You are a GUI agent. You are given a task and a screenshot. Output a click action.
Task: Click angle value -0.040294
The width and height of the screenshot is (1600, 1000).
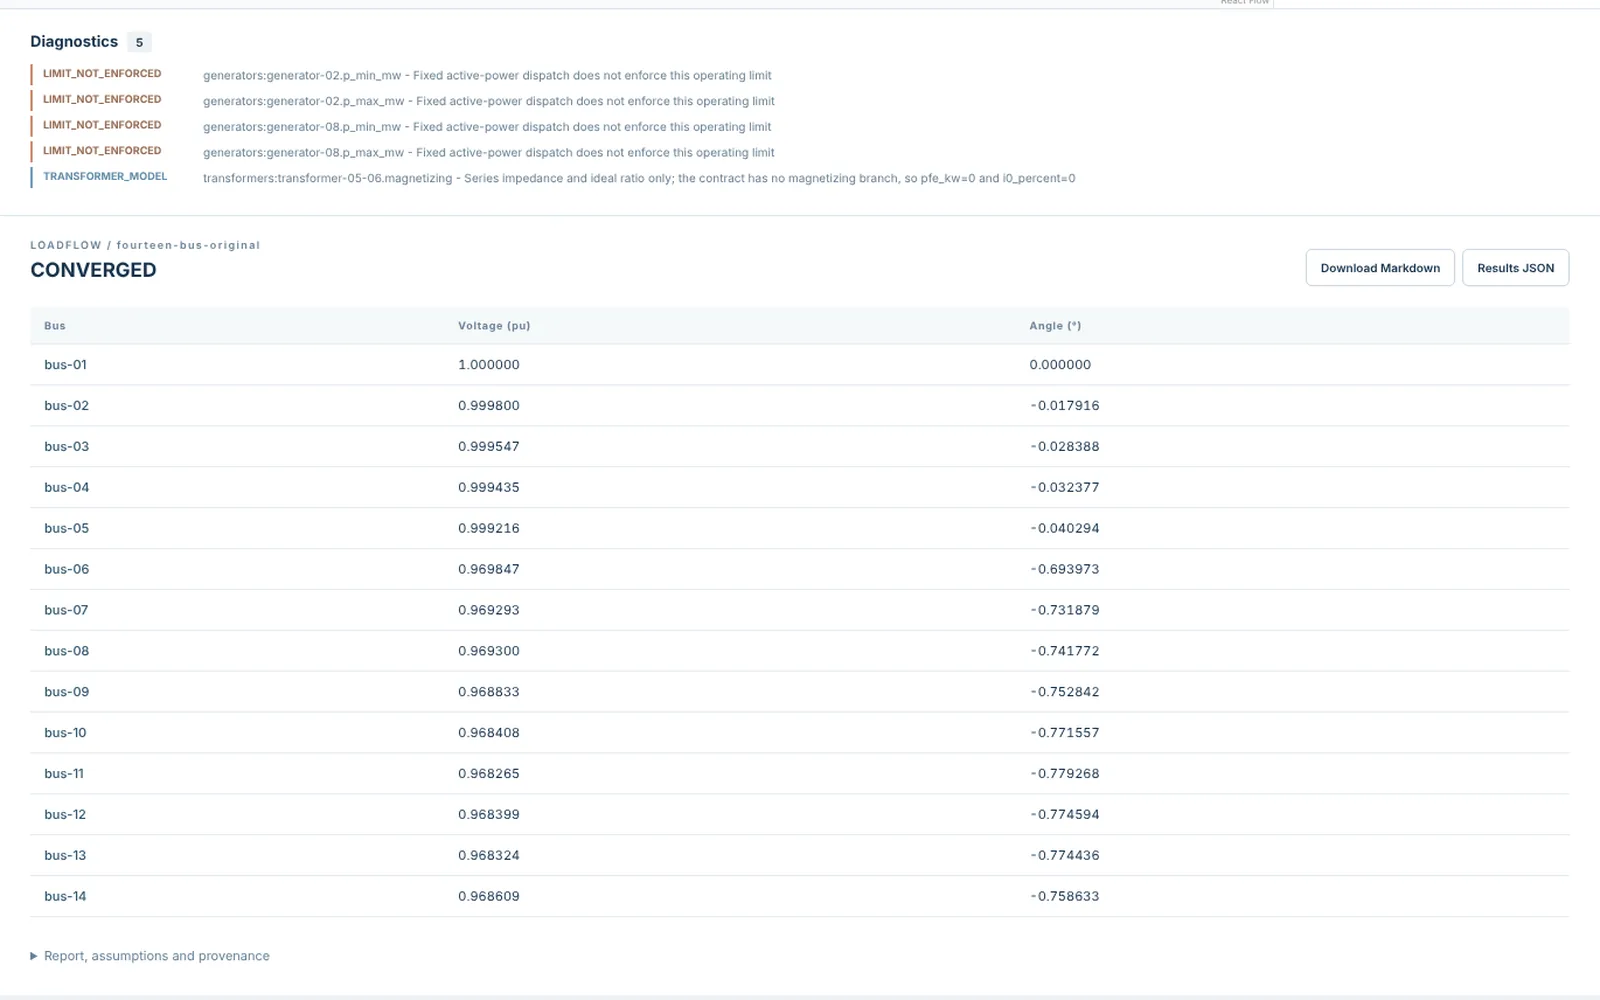tap(1064, 529)
